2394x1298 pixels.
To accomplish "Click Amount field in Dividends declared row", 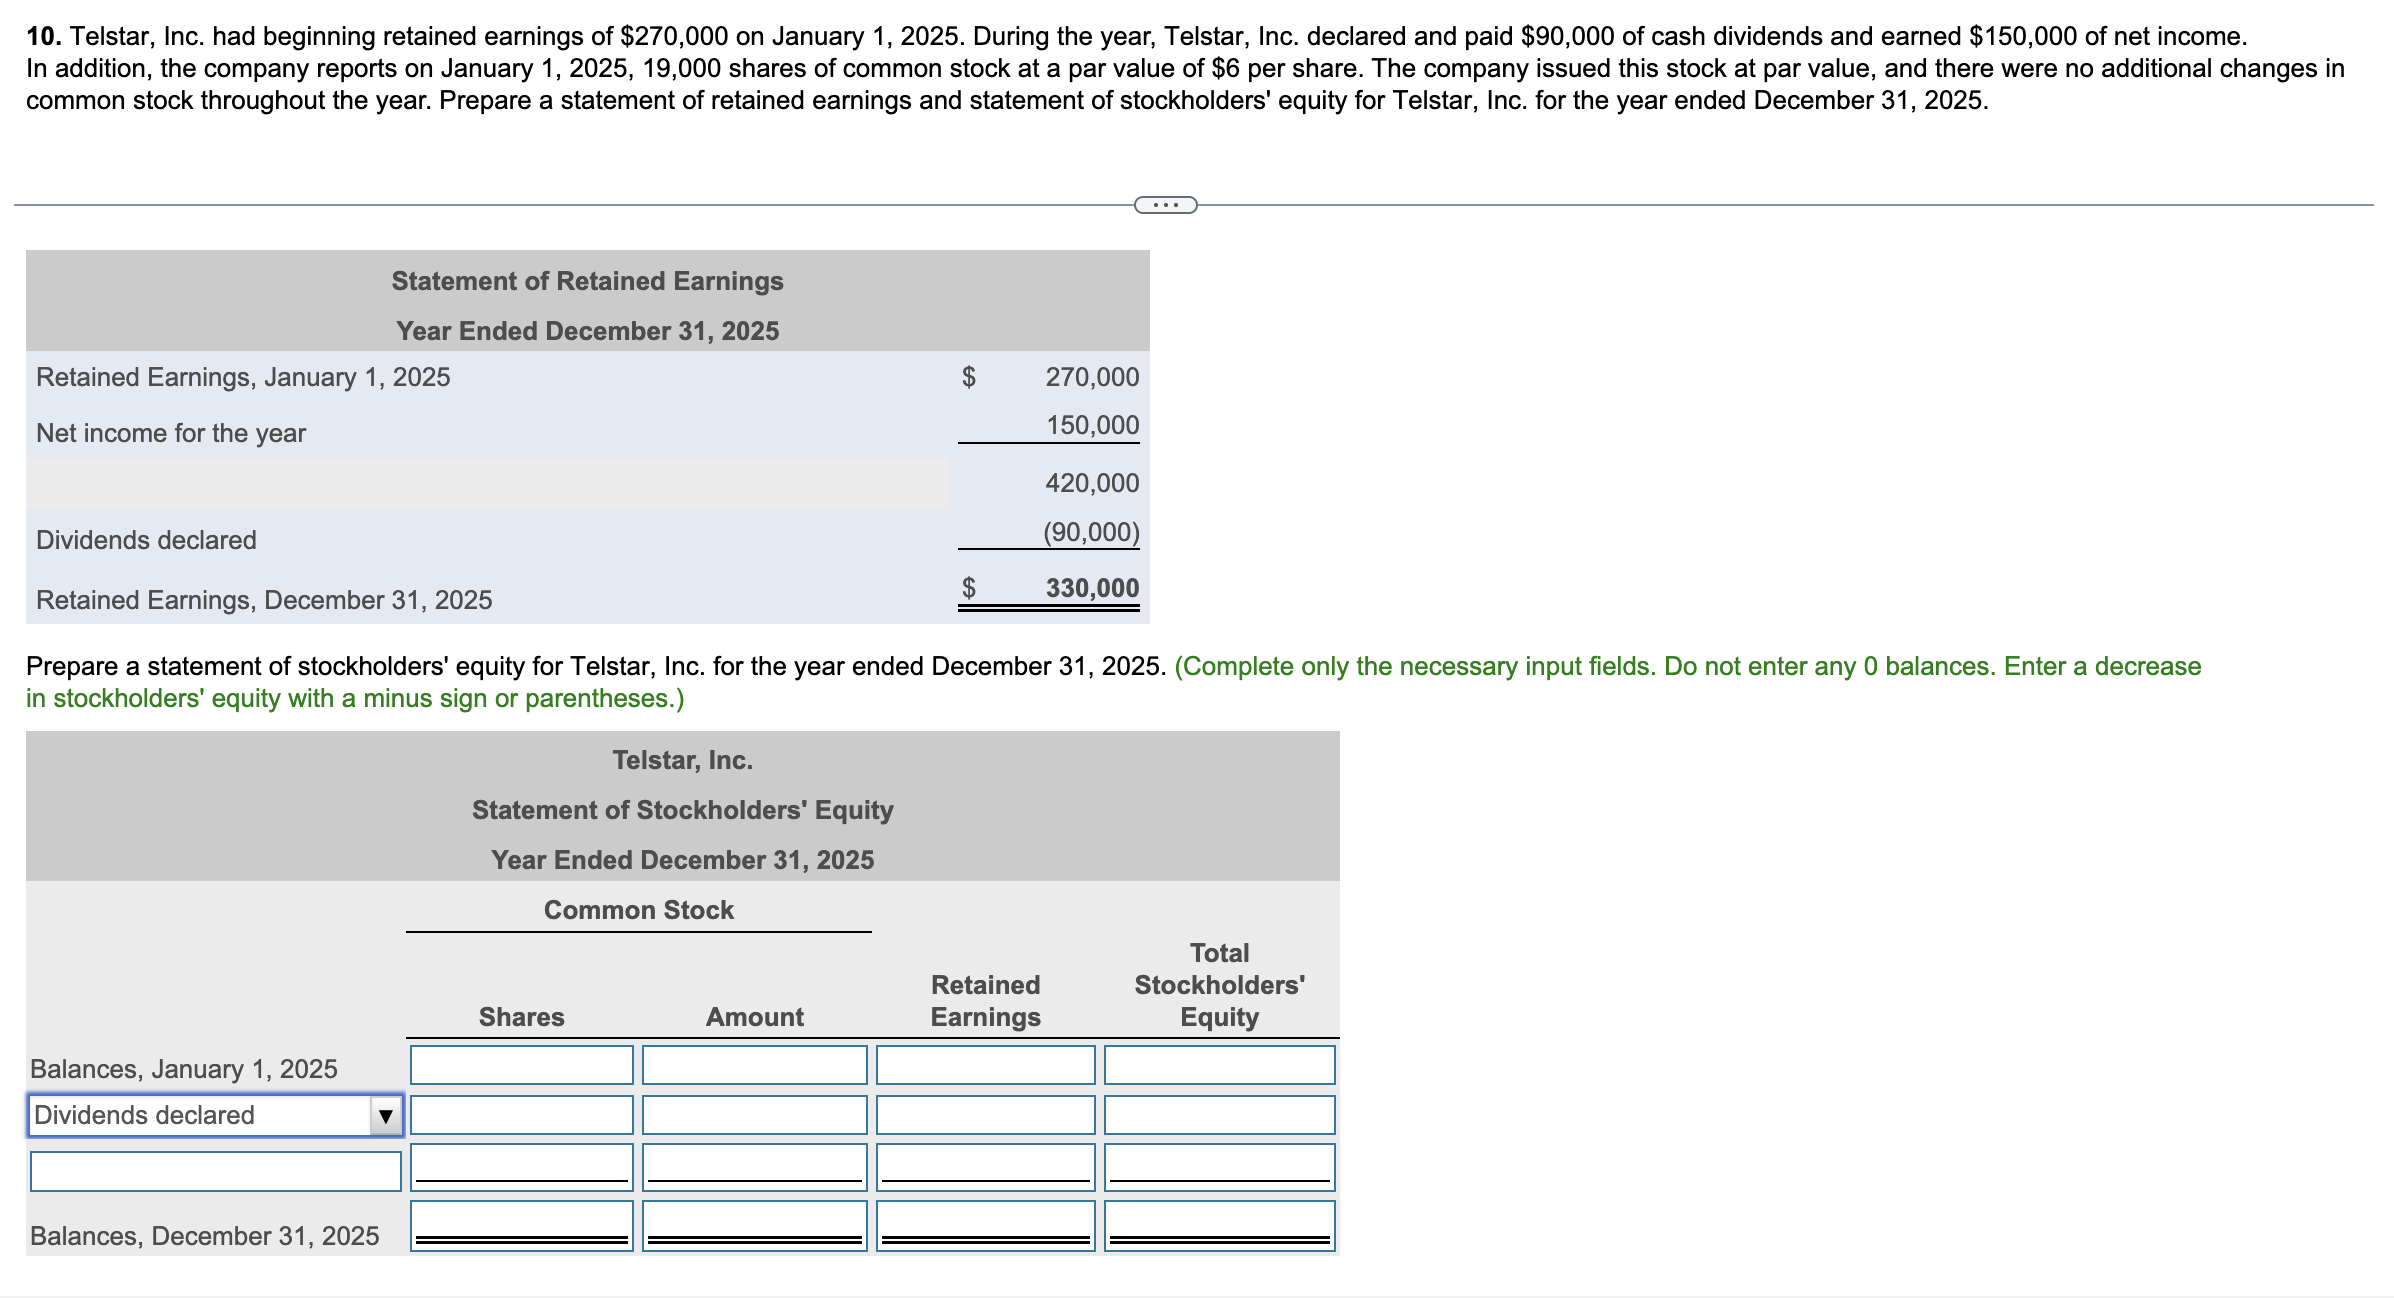I will pyautogui.click(x=754, y=1115).
